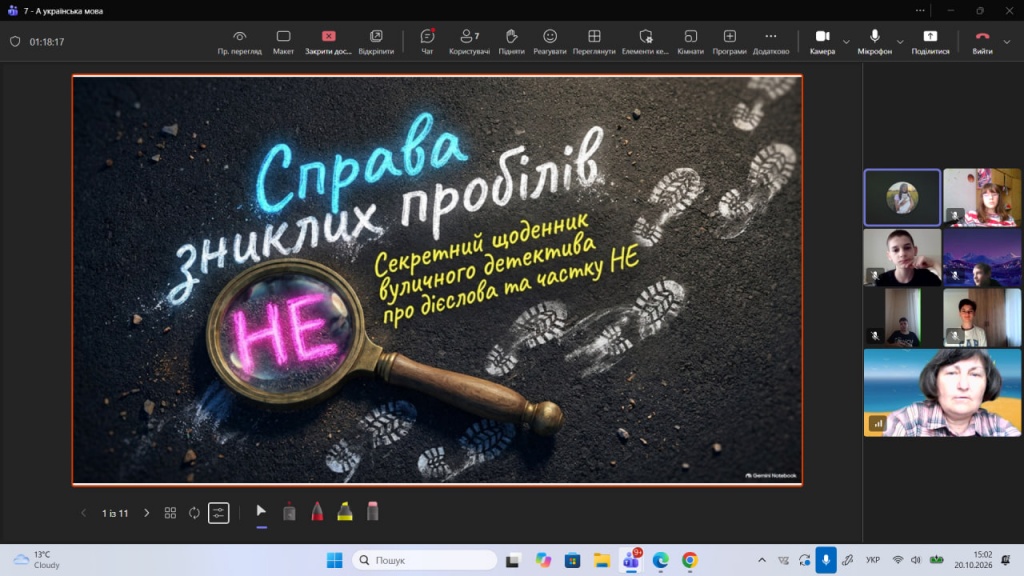Select the yellow highlighter tool
This screenshot has width=1024, height=576.
[x=345, y=511]
